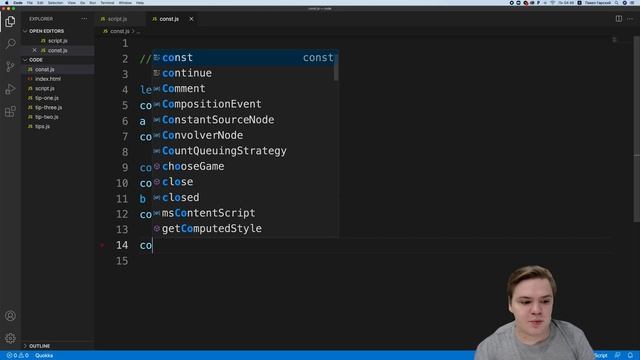This screenshot has width=640, height=360.
Task: Close const.js in Open Editors list
Action: pos(34,50)
